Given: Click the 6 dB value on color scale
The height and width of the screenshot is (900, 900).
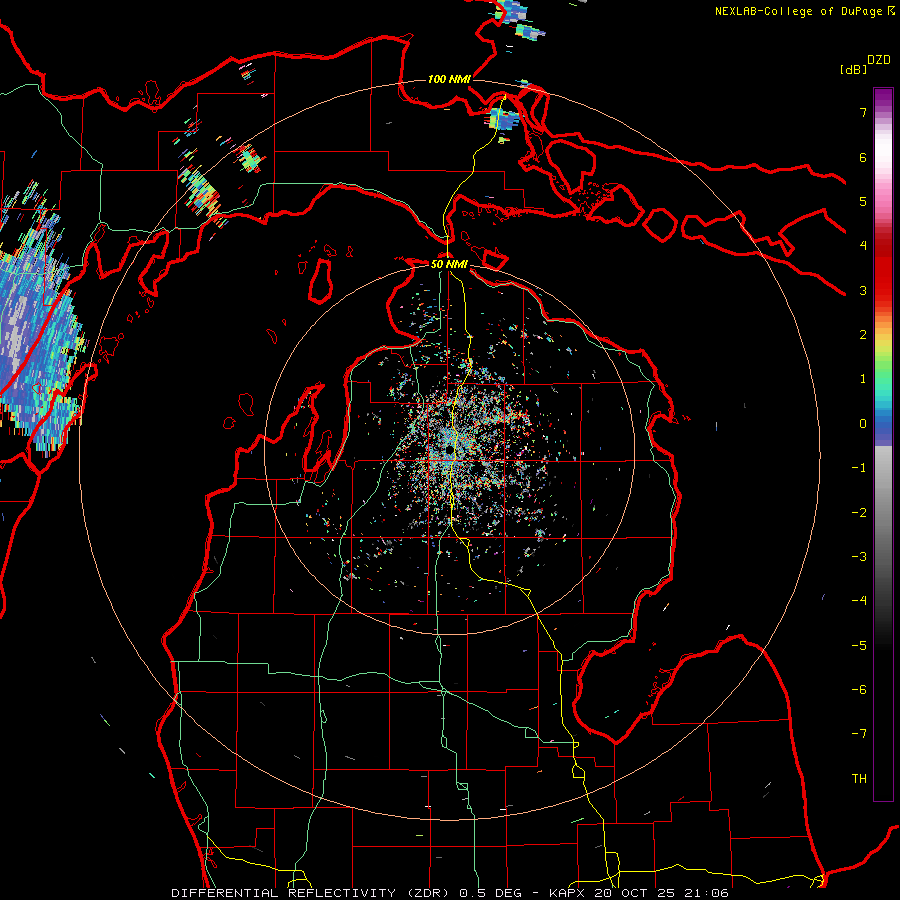Looking at the screenshot, I should [863, 157].
